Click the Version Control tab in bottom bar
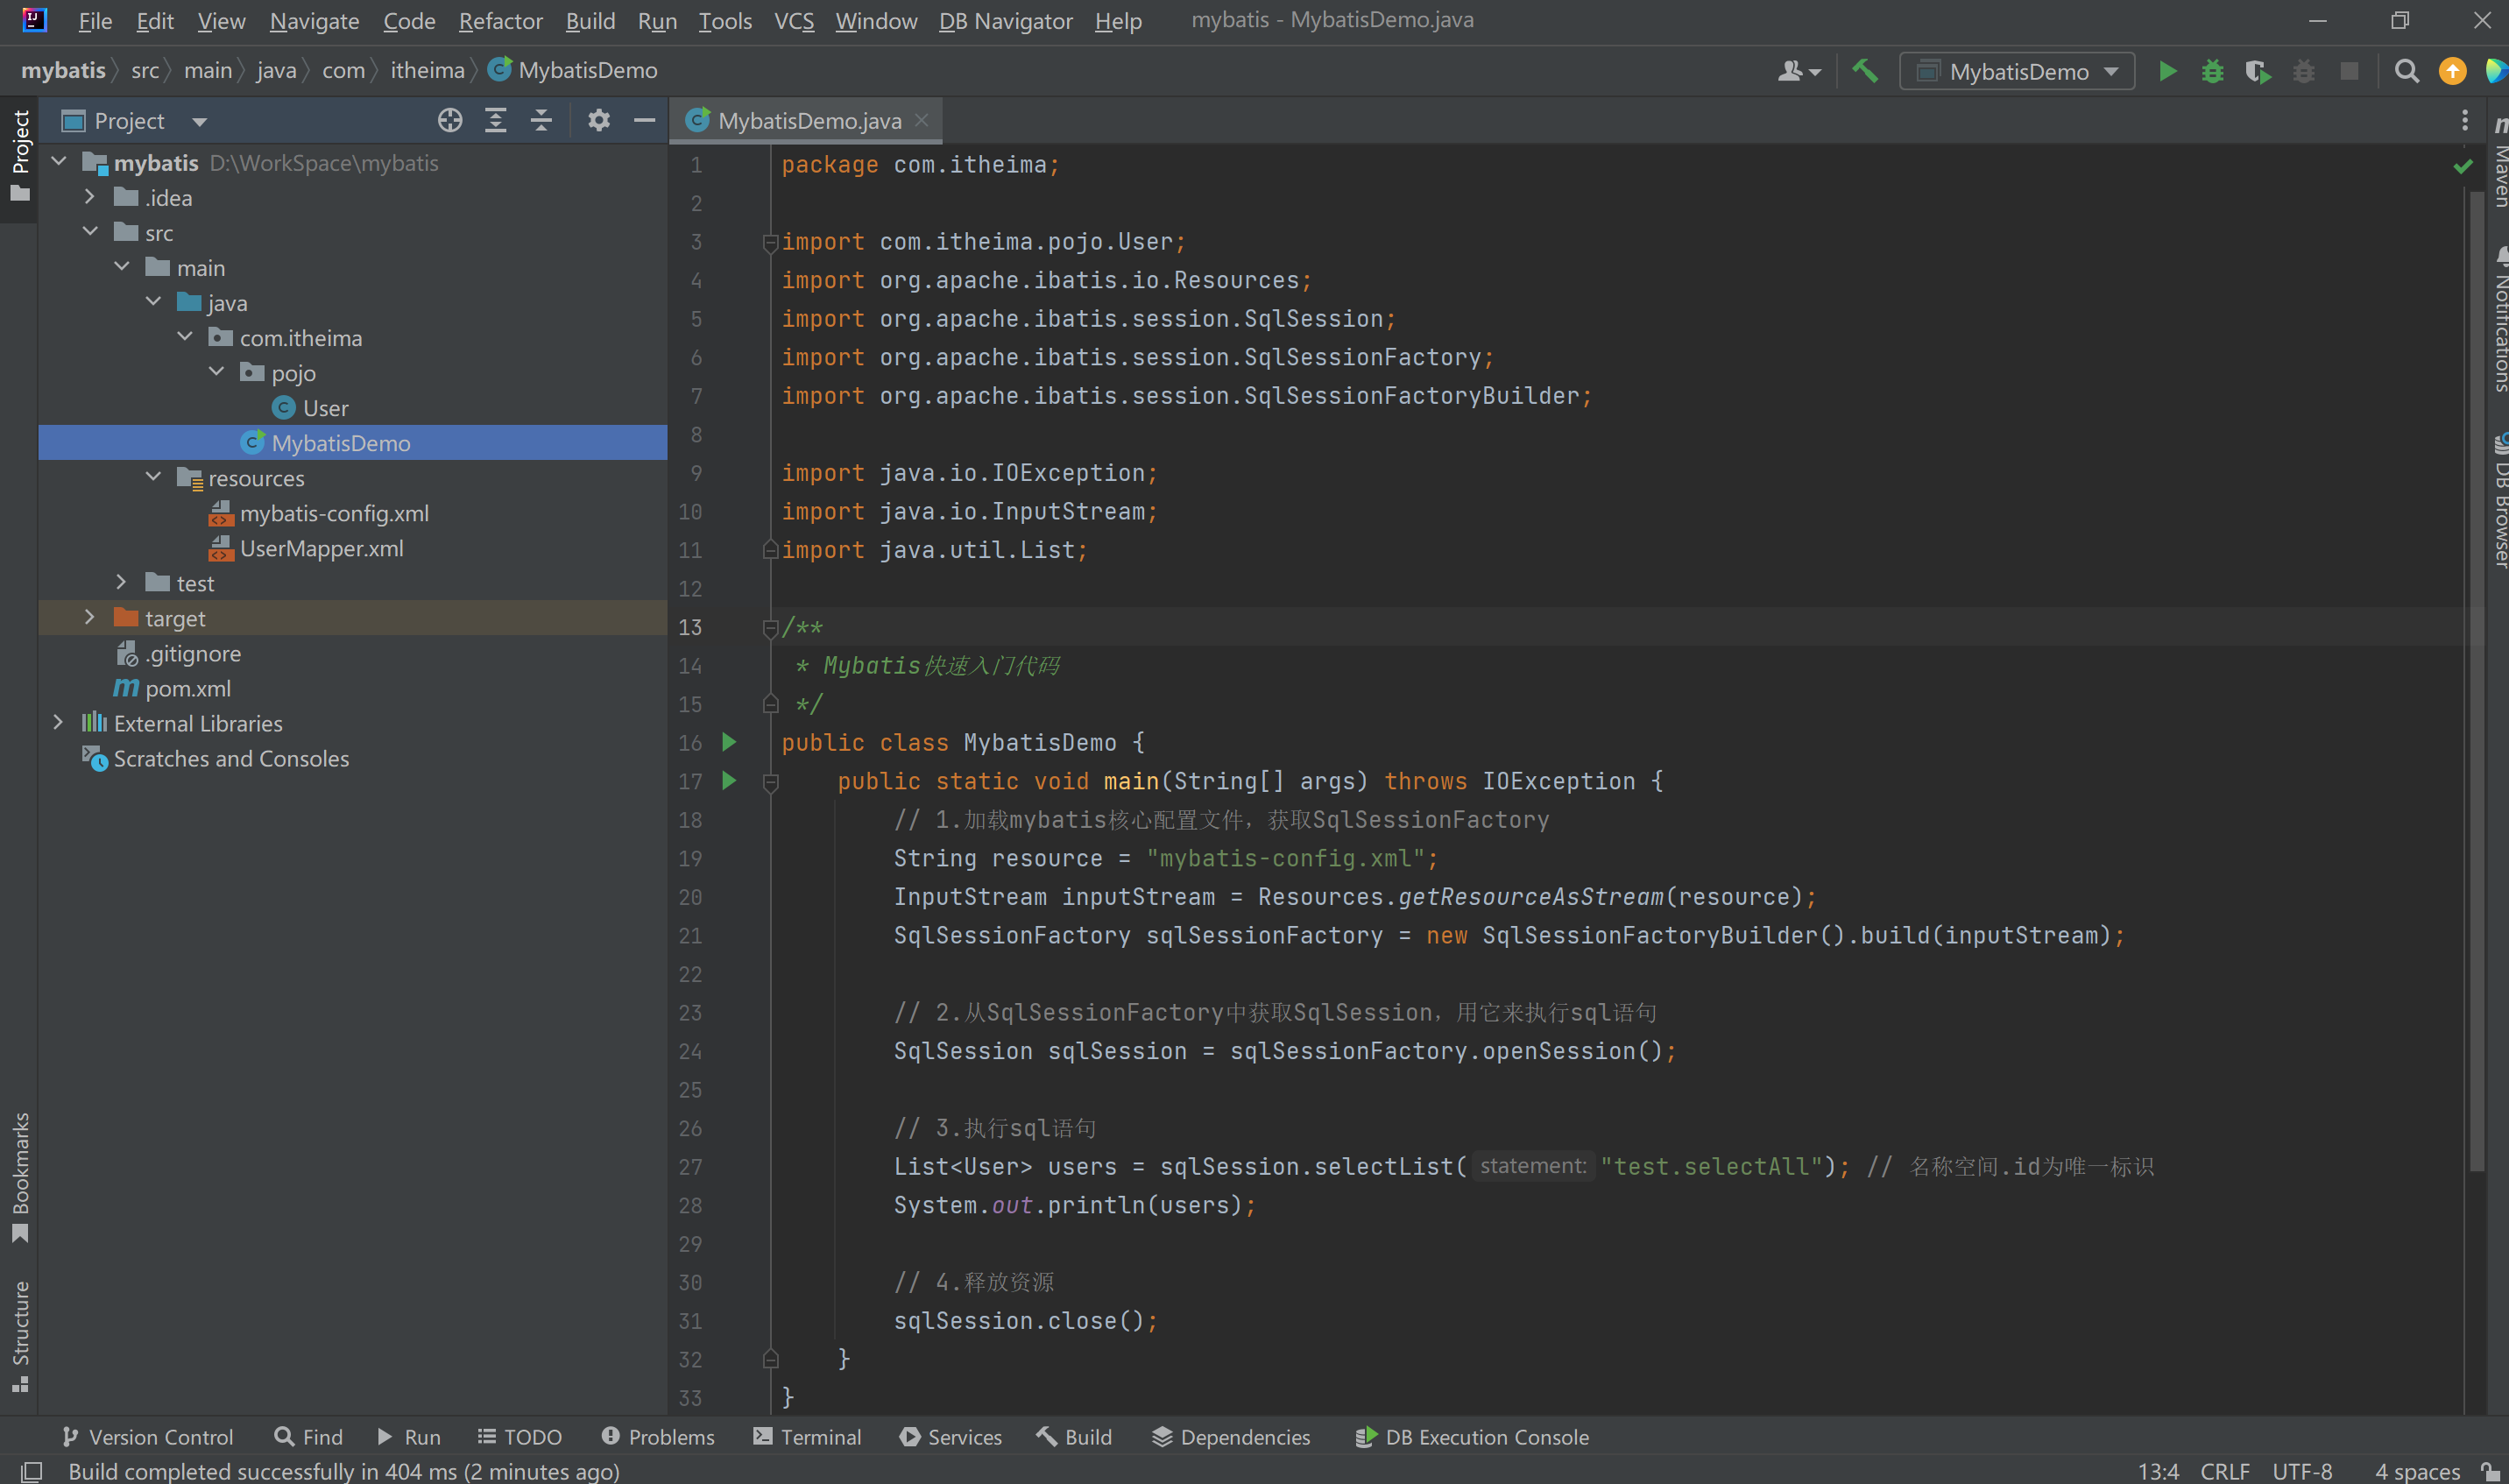The height and width of the screenshot is (1484, 2509). click(146, 1437)
